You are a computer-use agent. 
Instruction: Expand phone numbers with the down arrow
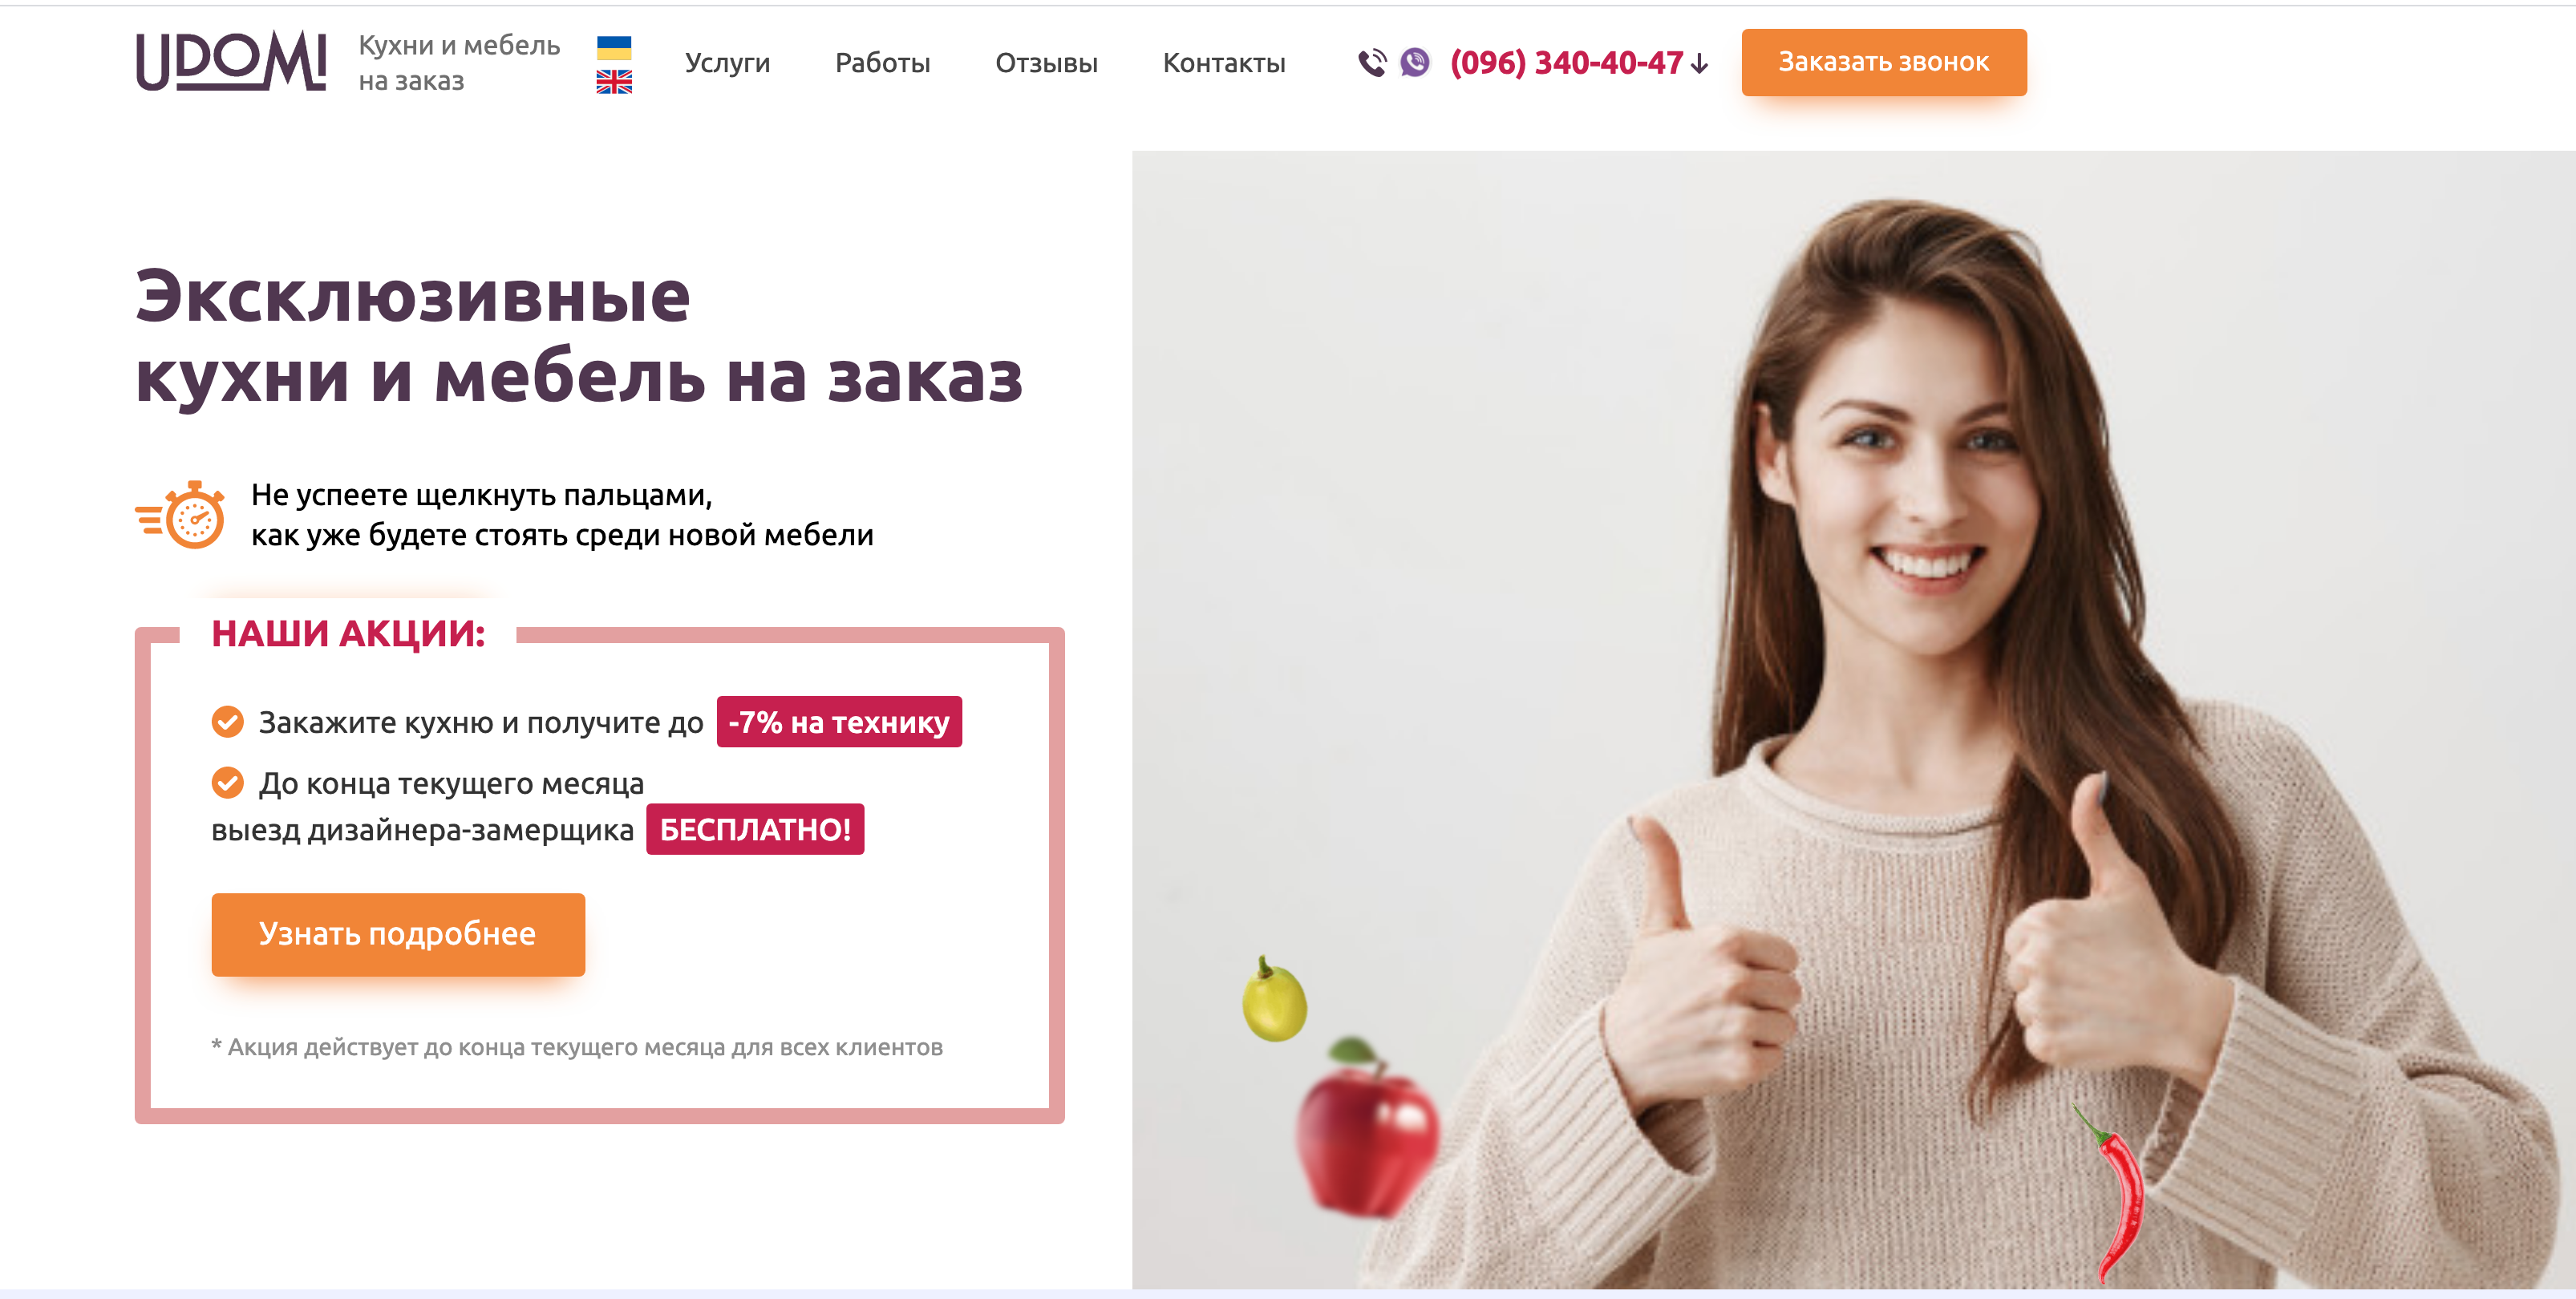pyautogui.click(x=1699, y=64)
